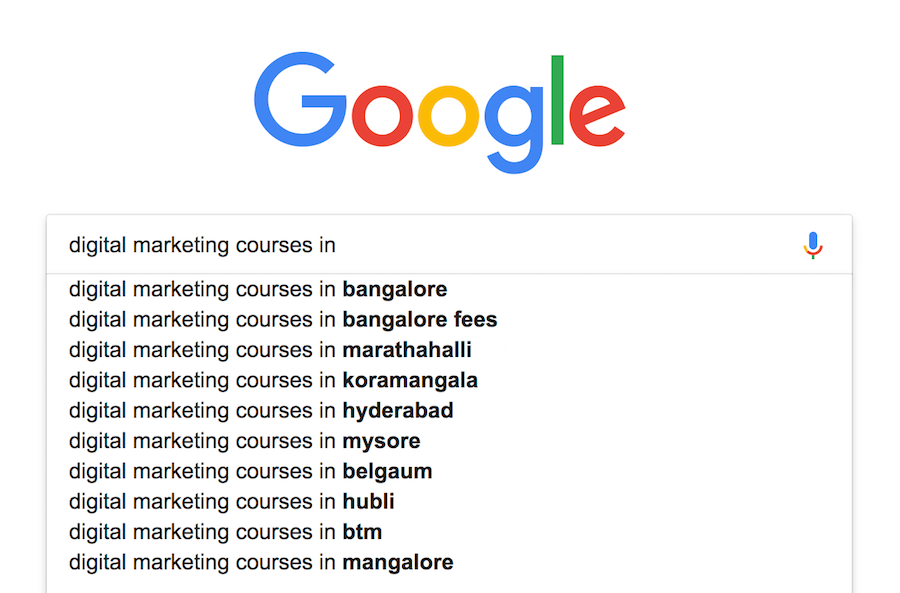Click empty search box area left of microphone
Screen dimensions: 900x593
pos(568,246)
